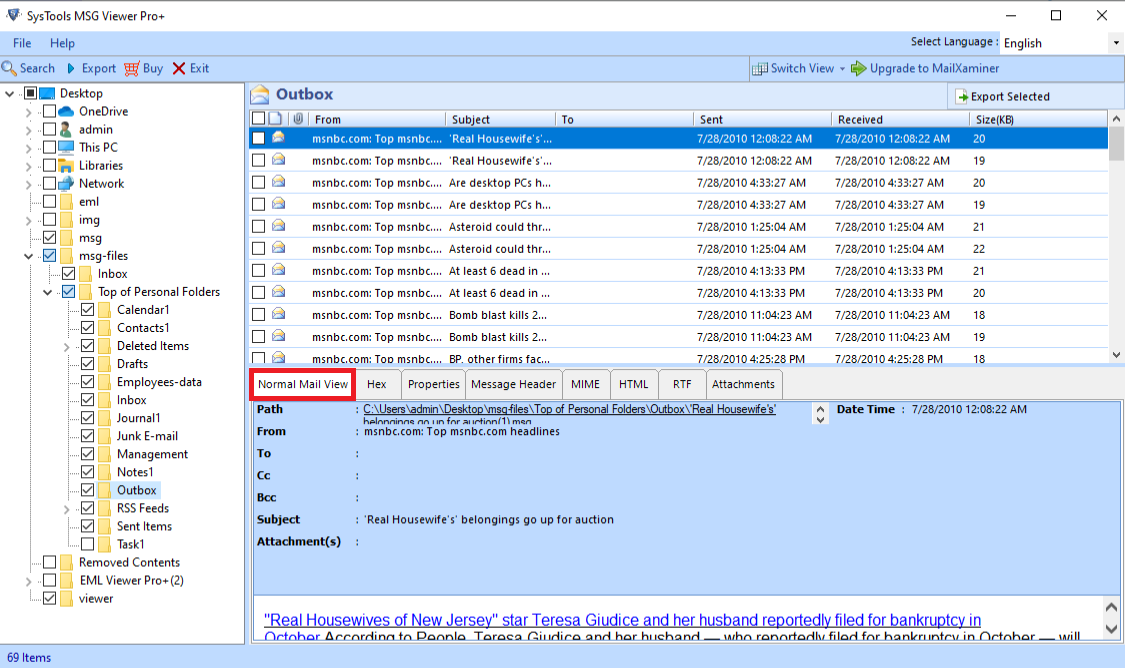Open the mail file path link
1125x668 pixels.
tap(569, 409)
